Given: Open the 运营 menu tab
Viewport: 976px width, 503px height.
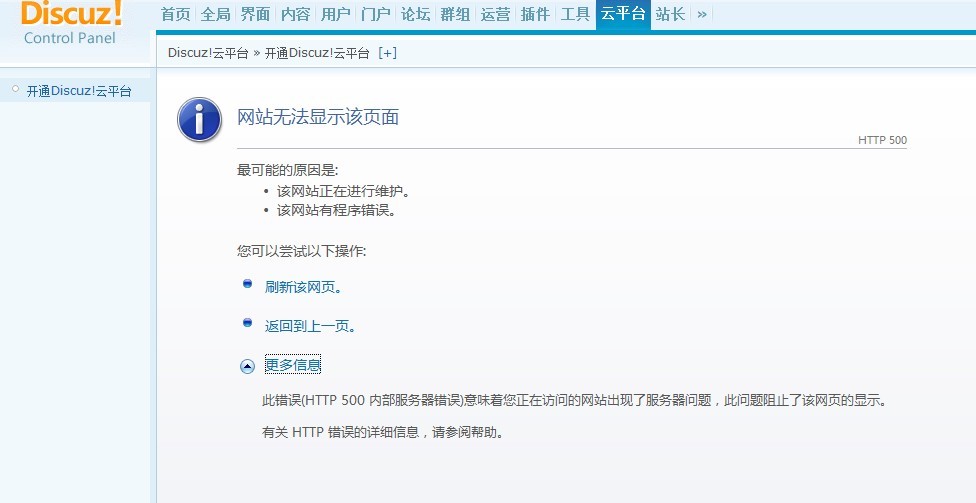Looking at the screenshot, I should 495,14.
